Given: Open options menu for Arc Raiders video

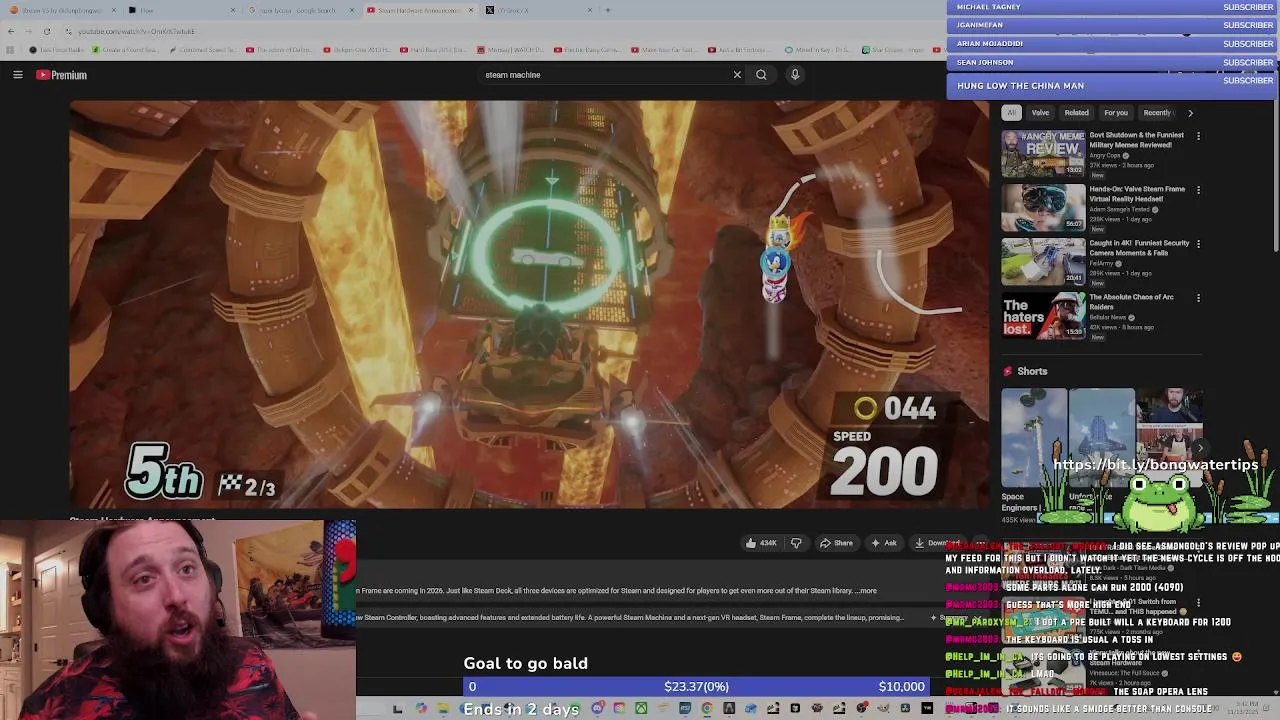Looking at the screenshot, I should (1198, 298).
